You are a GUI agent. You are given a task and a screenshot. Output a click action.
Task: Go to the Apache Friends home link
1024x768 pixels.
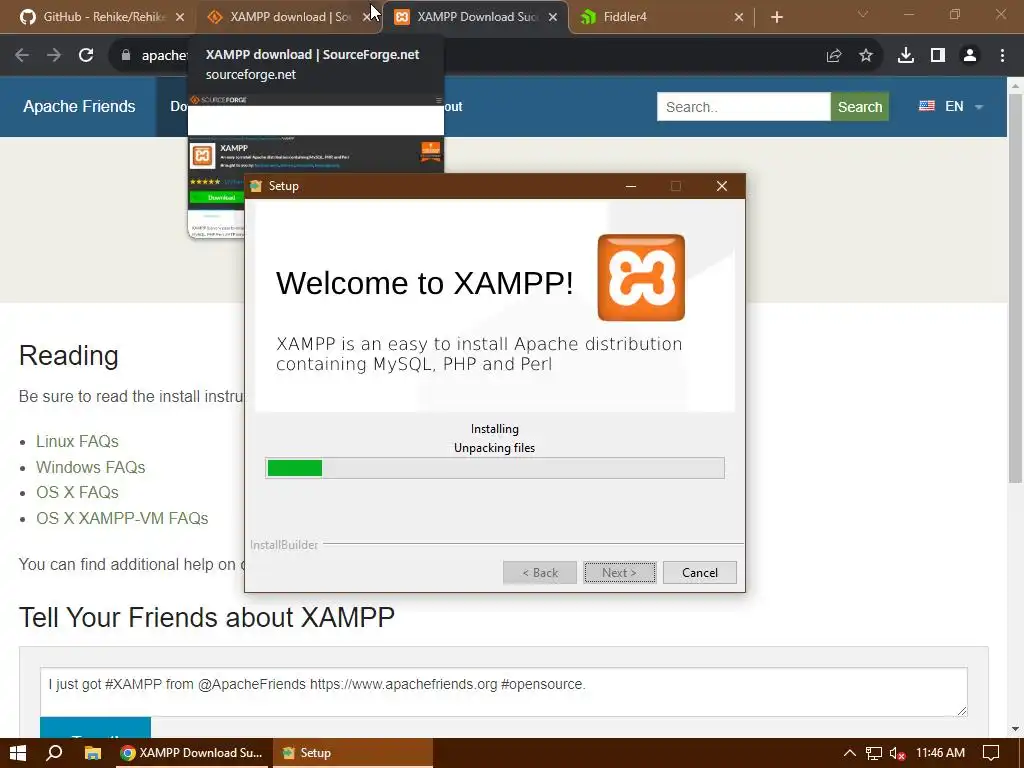(x=79, y=106)
